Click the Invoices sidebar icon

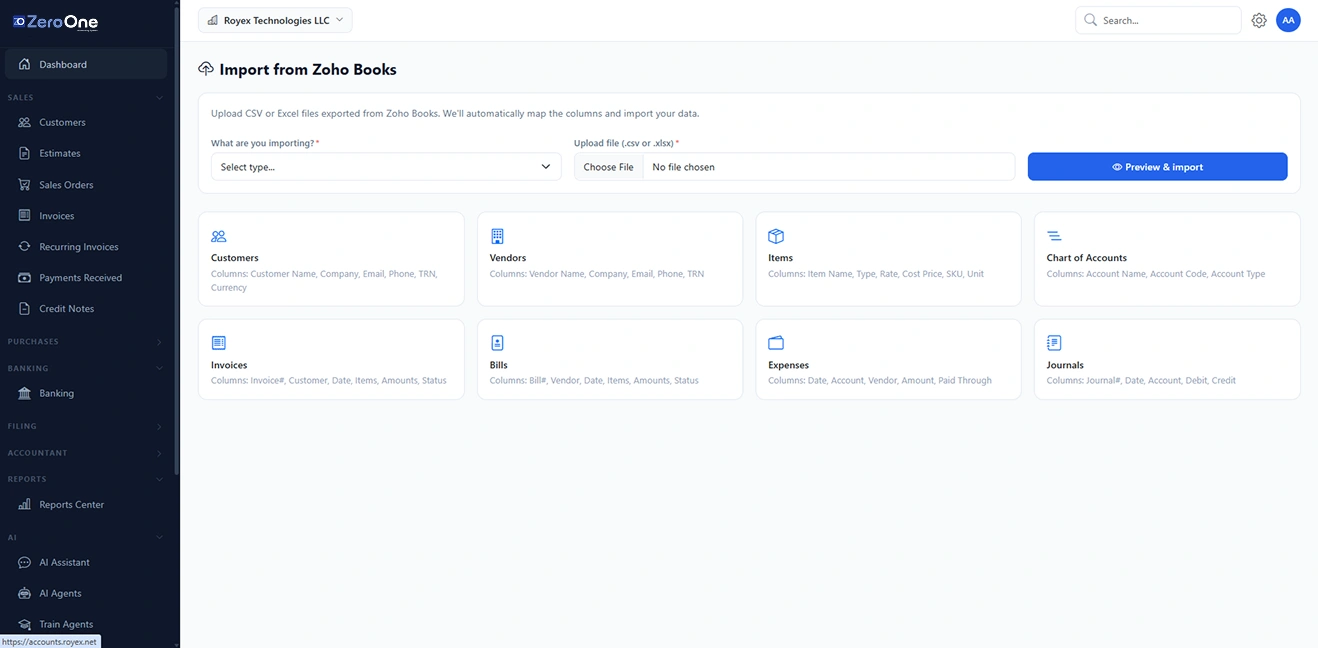tap(24, 215)
